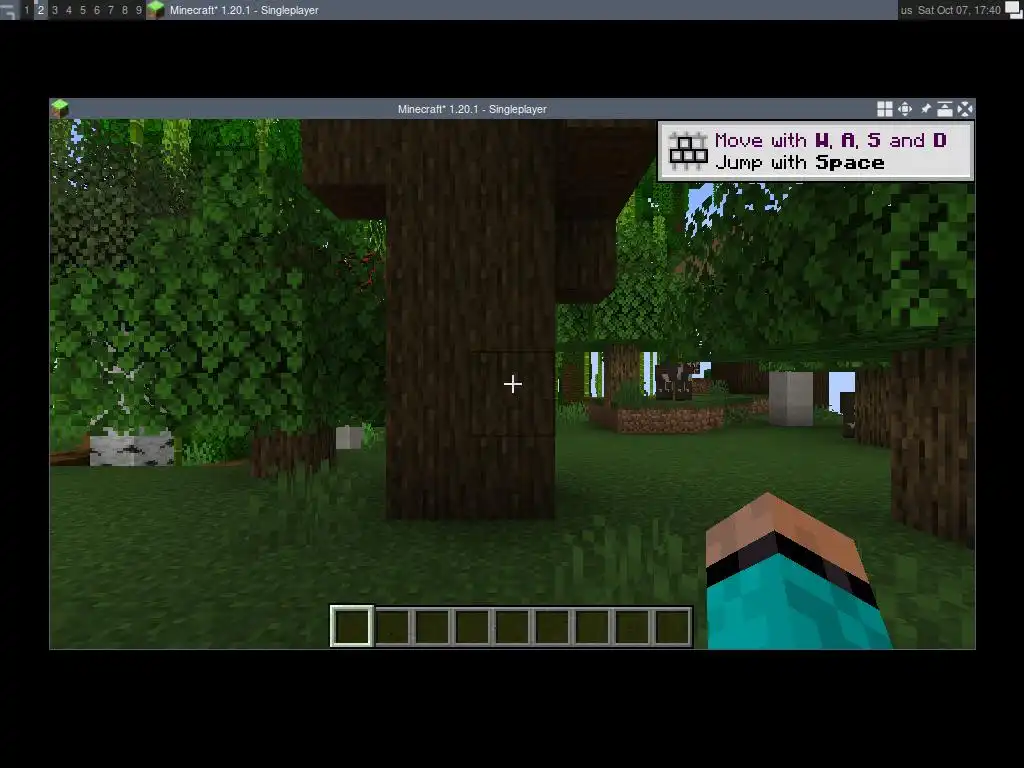This screenshot has width=1024, height=768.
Task: Click the up-arrow maximize icon in Minecraft titlebar
Action: (945, 109)
